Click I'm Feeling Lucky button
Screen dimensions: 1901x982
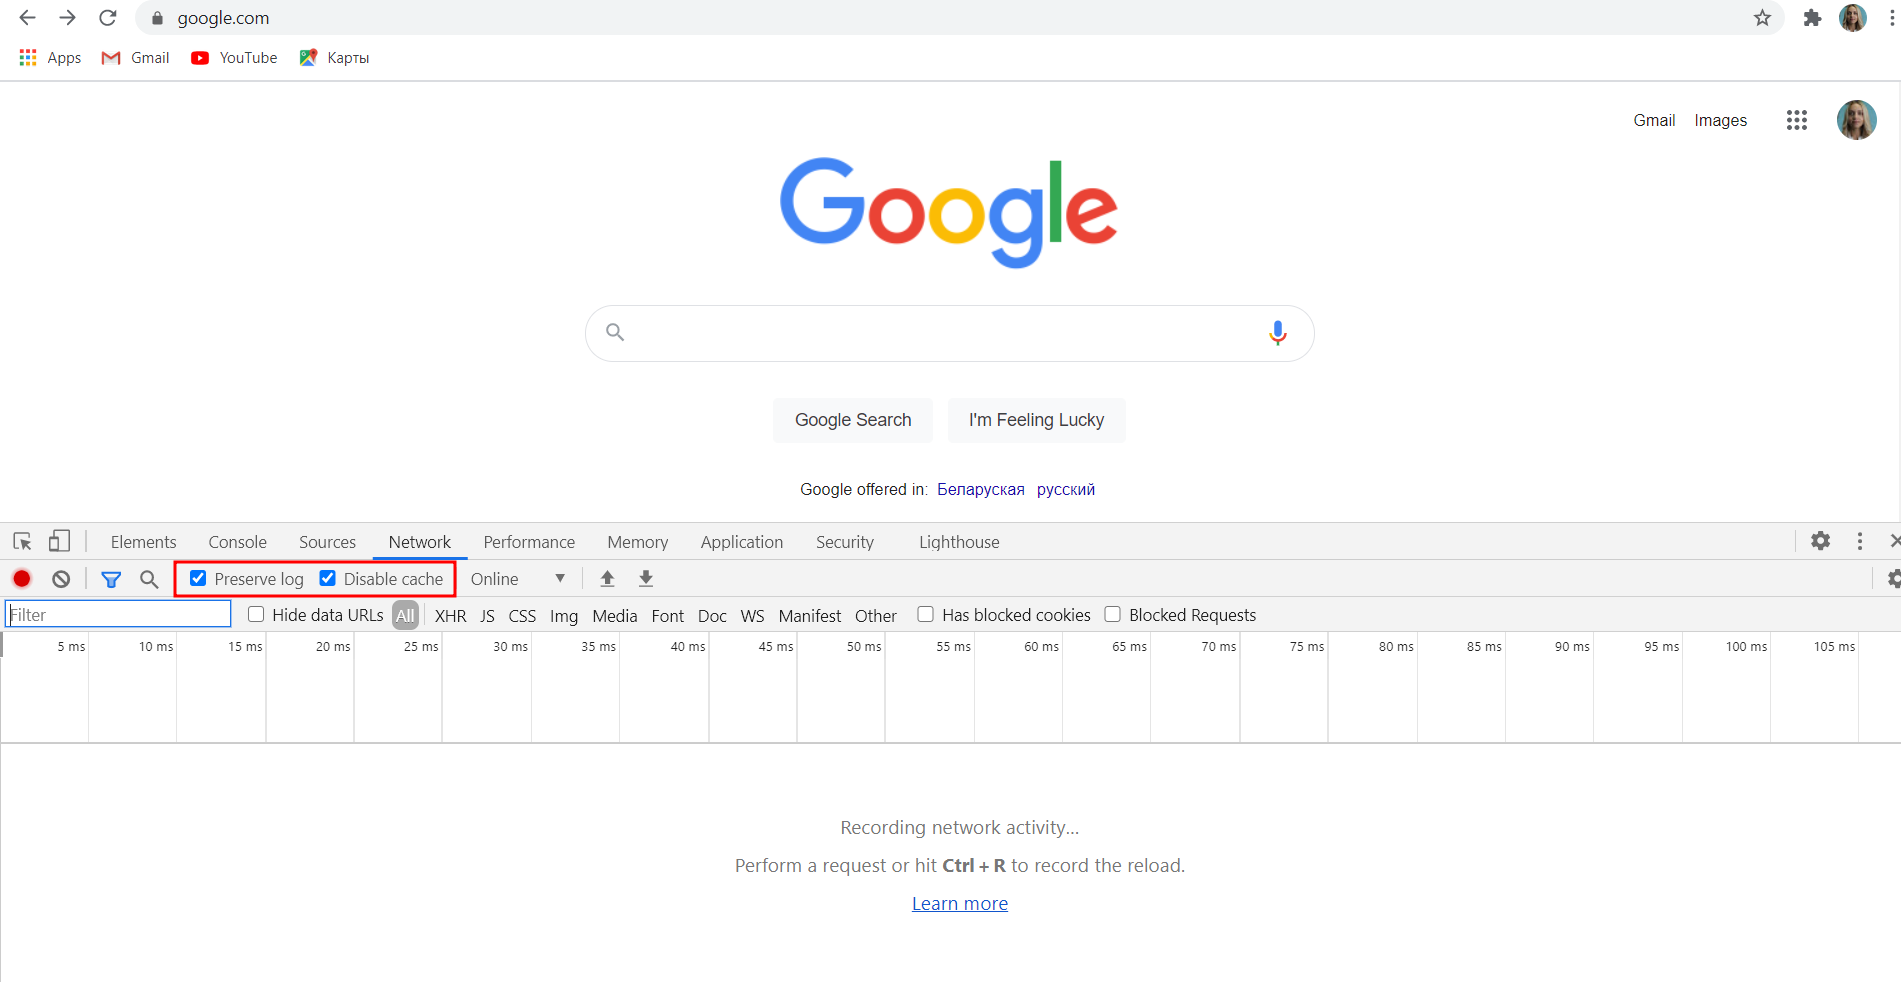(x=1036, y=420)
